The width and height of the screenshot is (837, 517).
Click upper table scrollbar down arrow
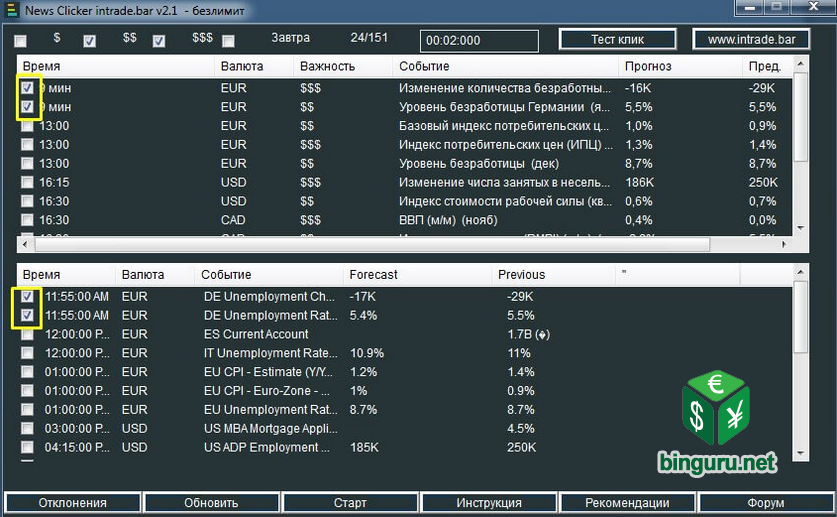click(800, 228)
